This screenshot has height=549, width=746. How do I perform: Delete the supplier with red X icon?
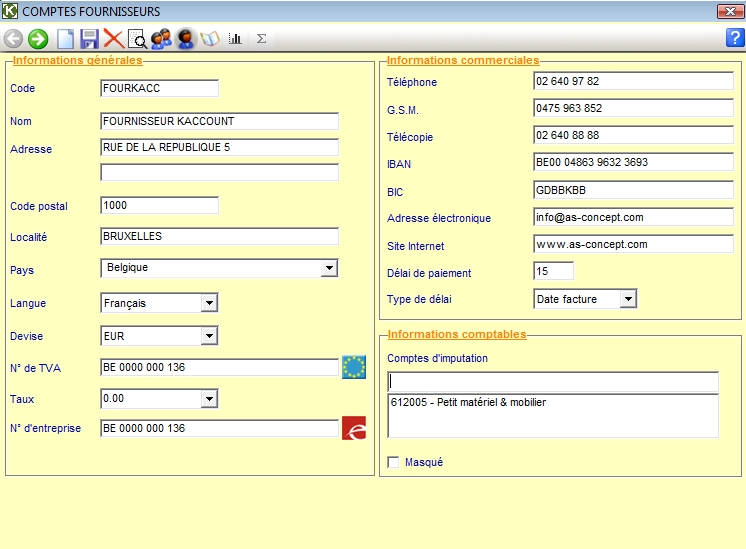(114, 39)
